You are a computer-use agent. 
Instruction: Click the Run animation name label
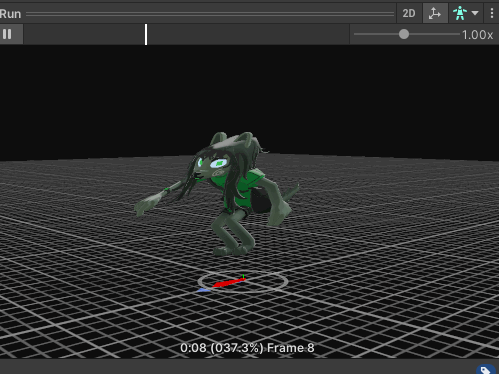[x=10, y=14]
